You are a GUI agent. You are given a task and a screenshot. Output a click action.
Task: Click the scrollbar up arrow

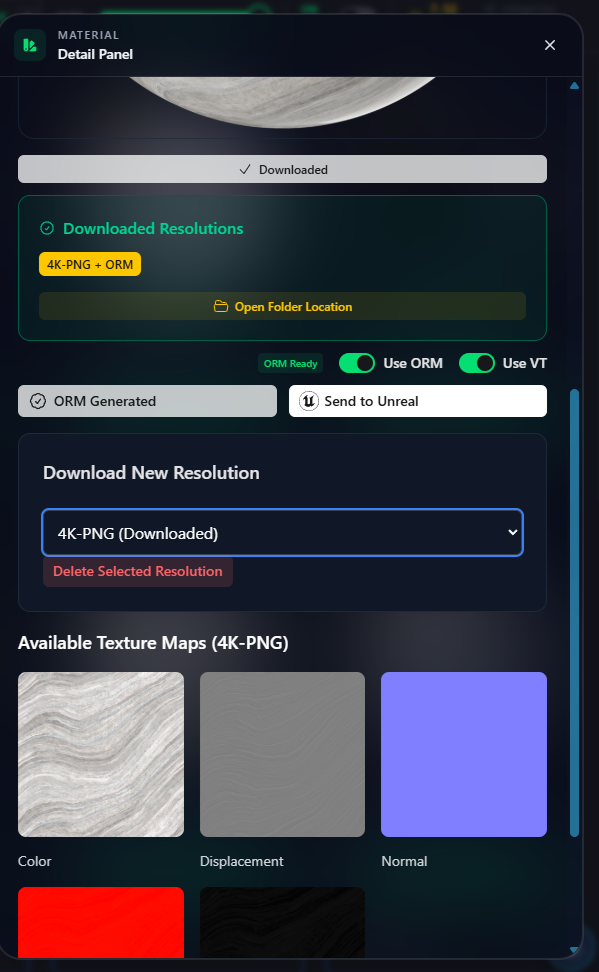point(574,86)
